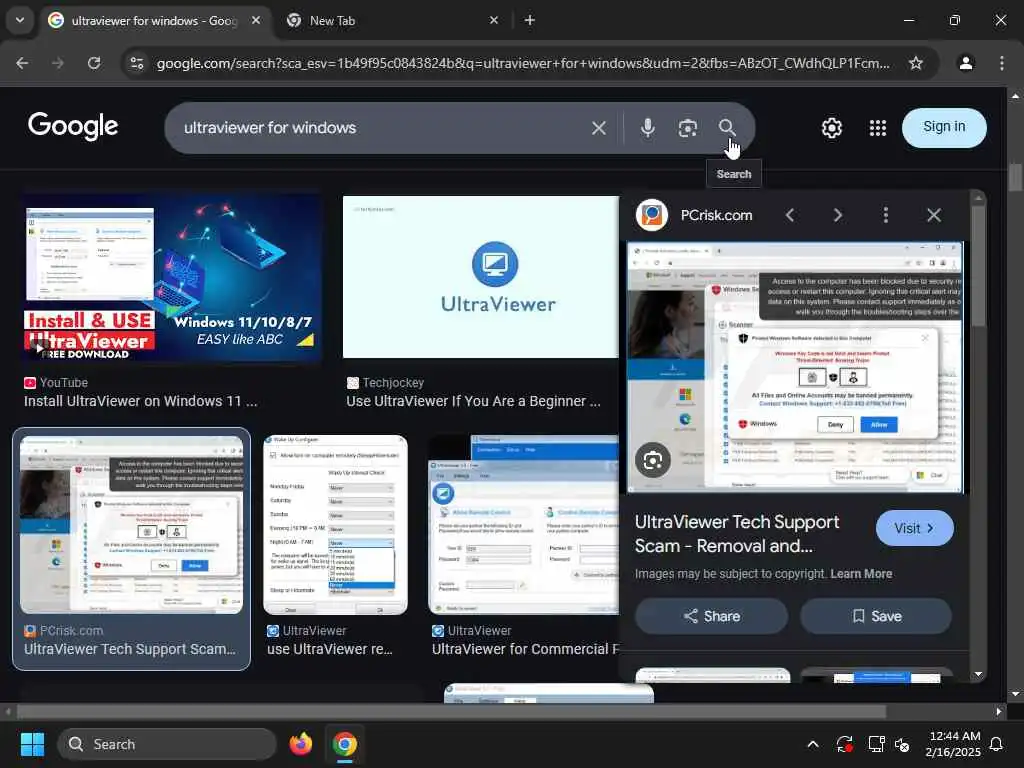Search inside image with Lens overlay icon

(652, 460)
